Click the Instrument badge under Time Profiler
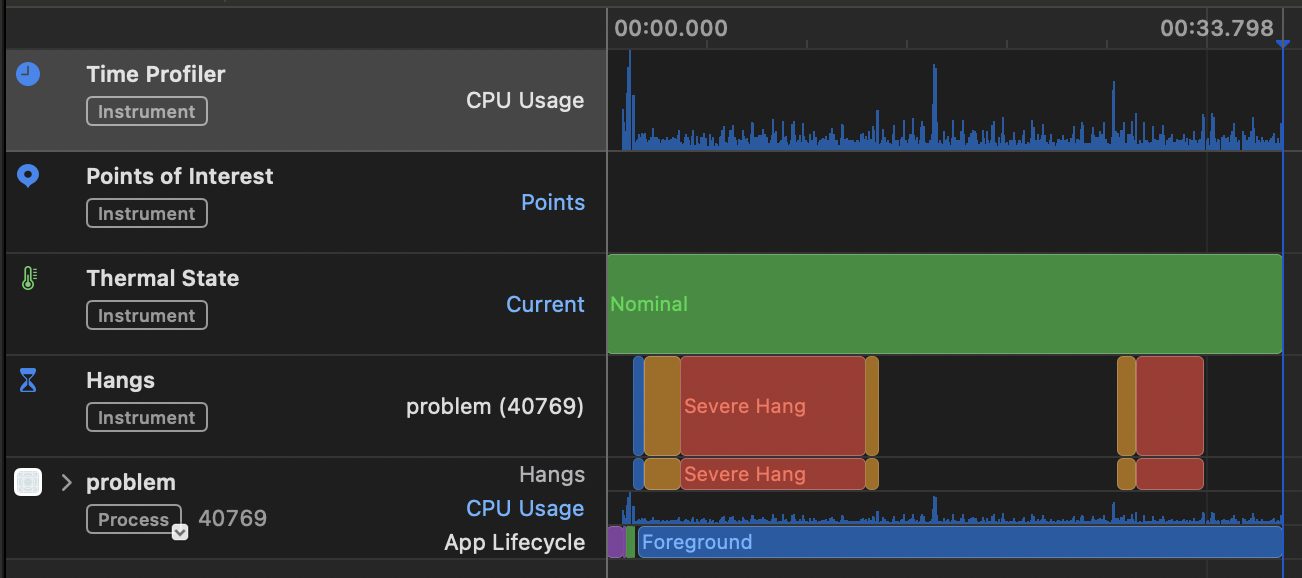Image resolution: width=1302 pixels, height=578 pixels. click(147, 111)
